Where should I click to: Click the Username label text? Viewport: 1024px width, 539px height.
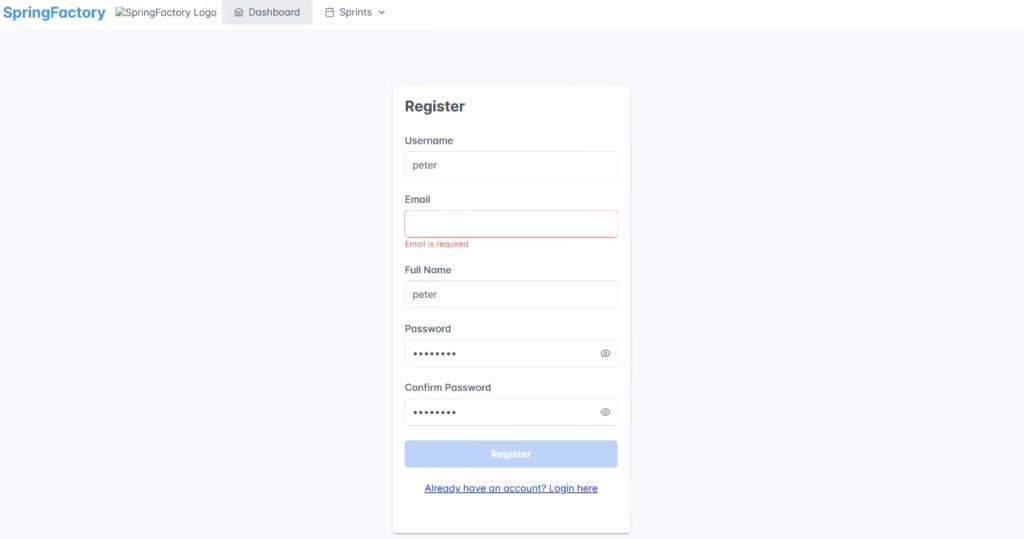click(x=428, y=140)
